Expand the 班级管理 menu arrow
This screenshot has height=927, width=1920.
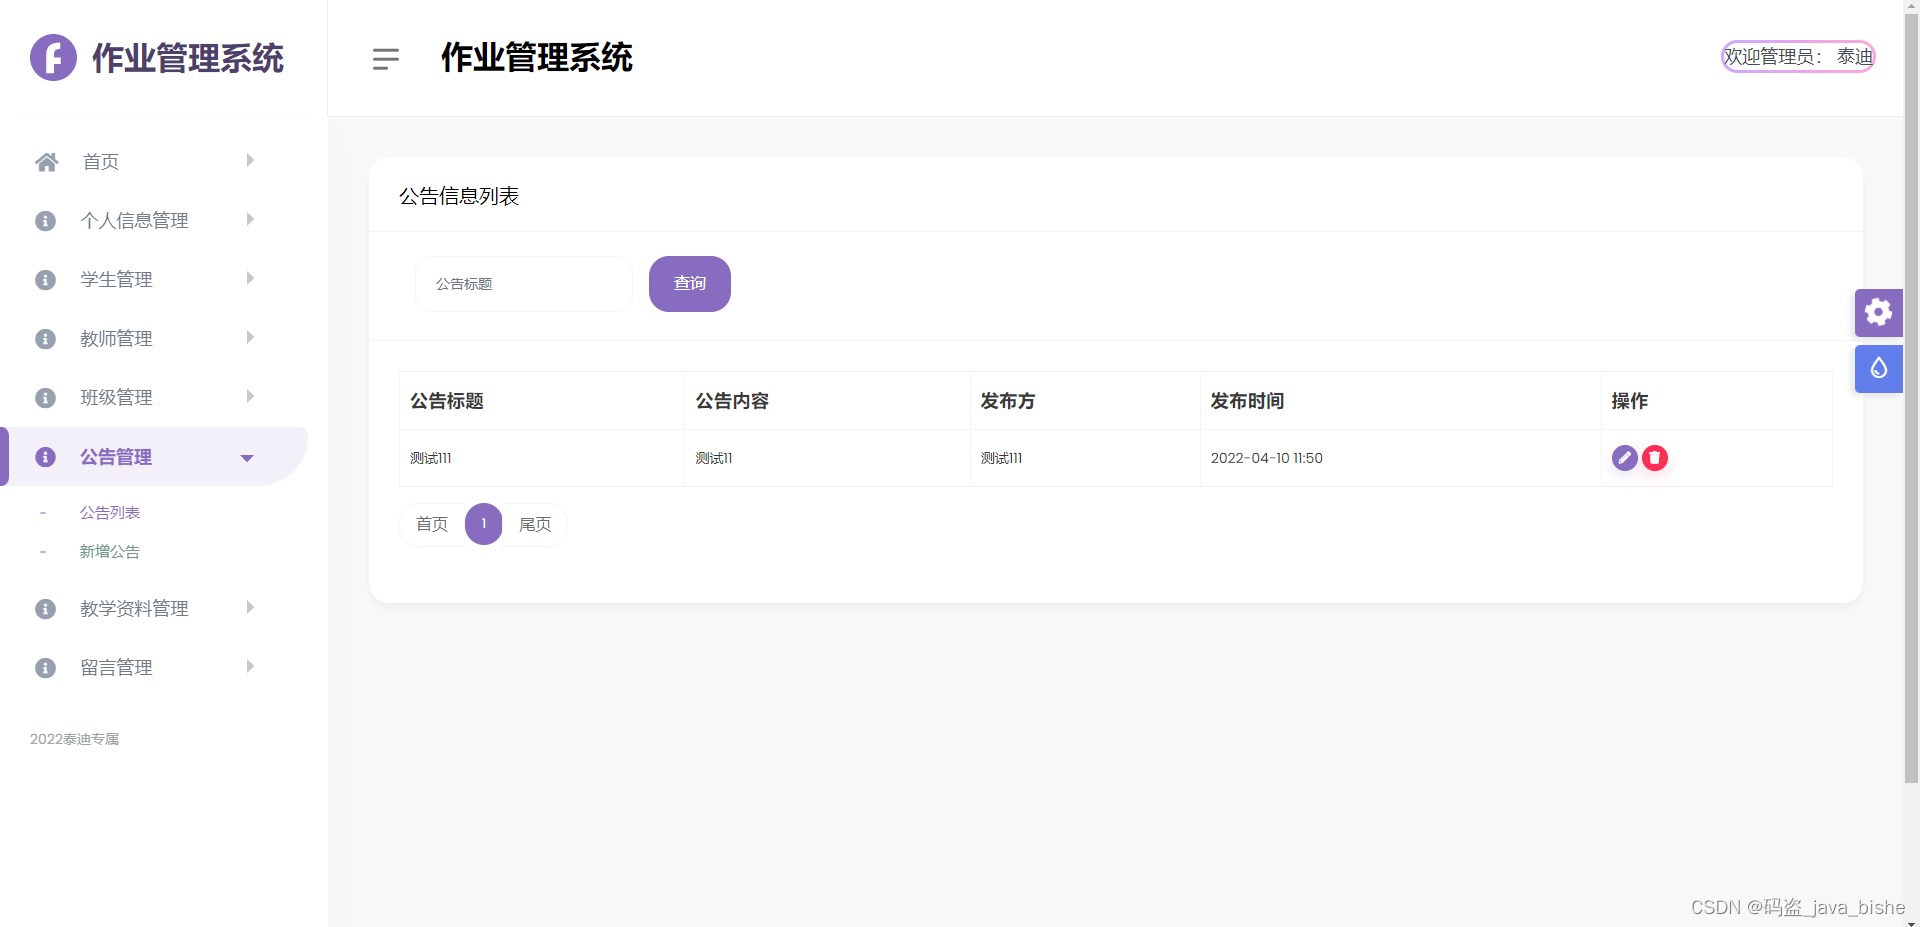(250, 396)
